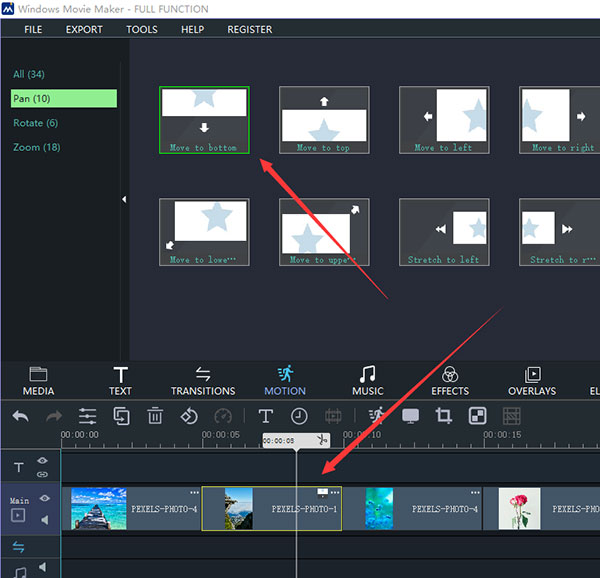Switch to the OVERLAYS tab
Viewport: 600px width, 578px height.
(x=532, y=381)
